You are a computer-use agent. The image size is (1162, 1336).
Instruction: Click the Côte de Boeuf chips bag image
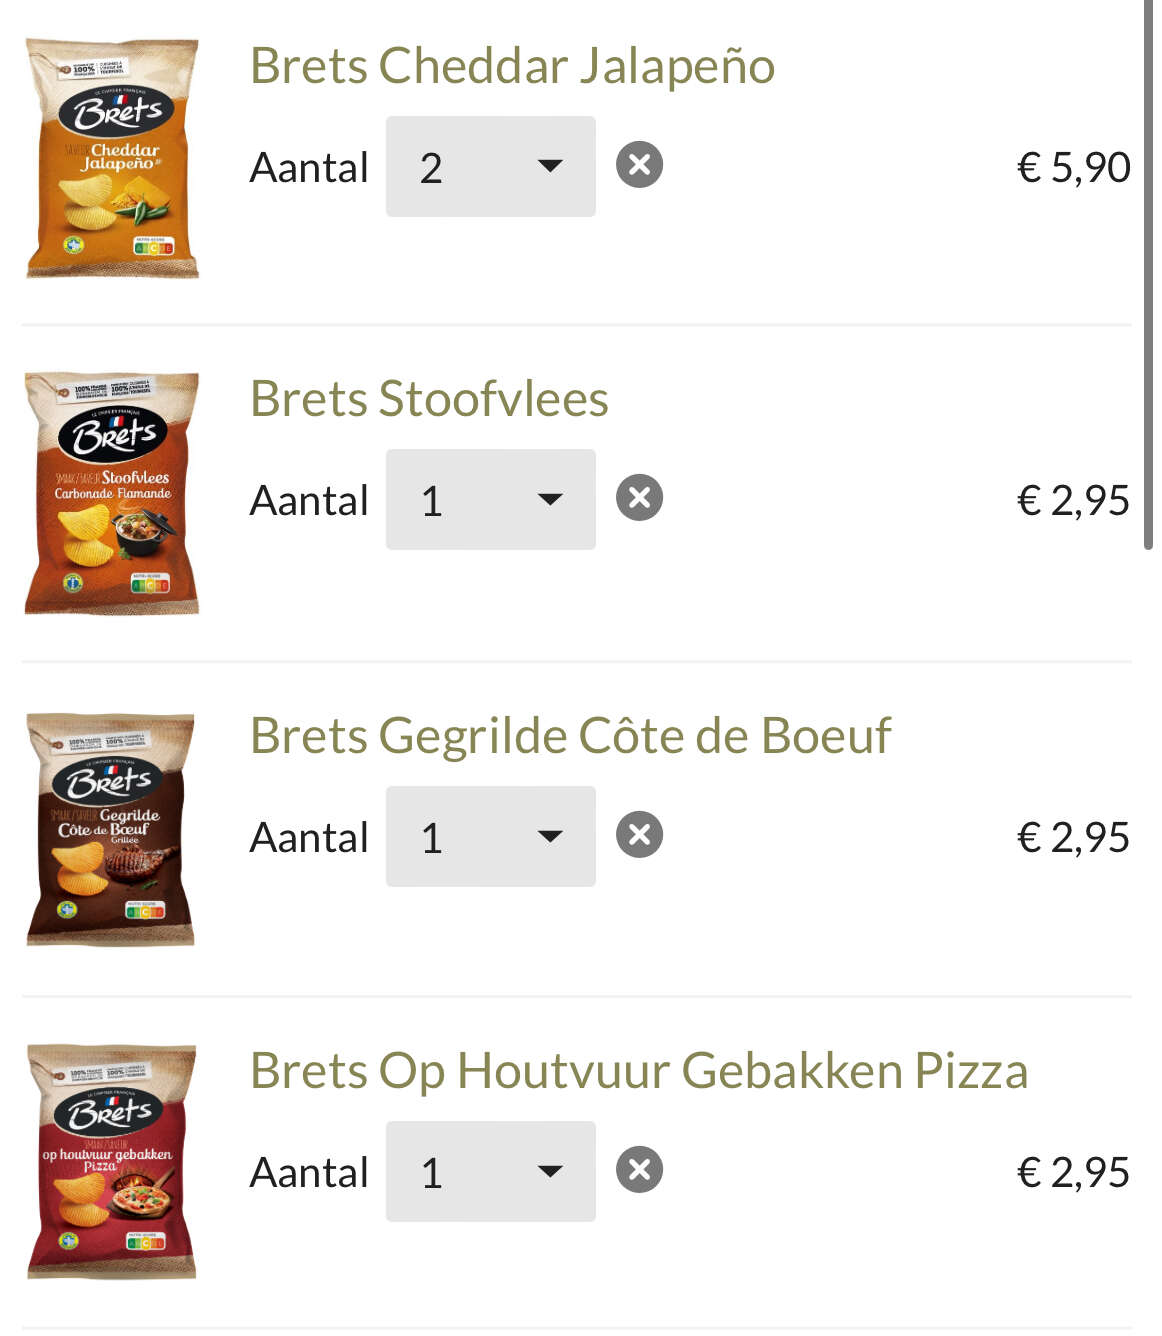pos(110,829)
